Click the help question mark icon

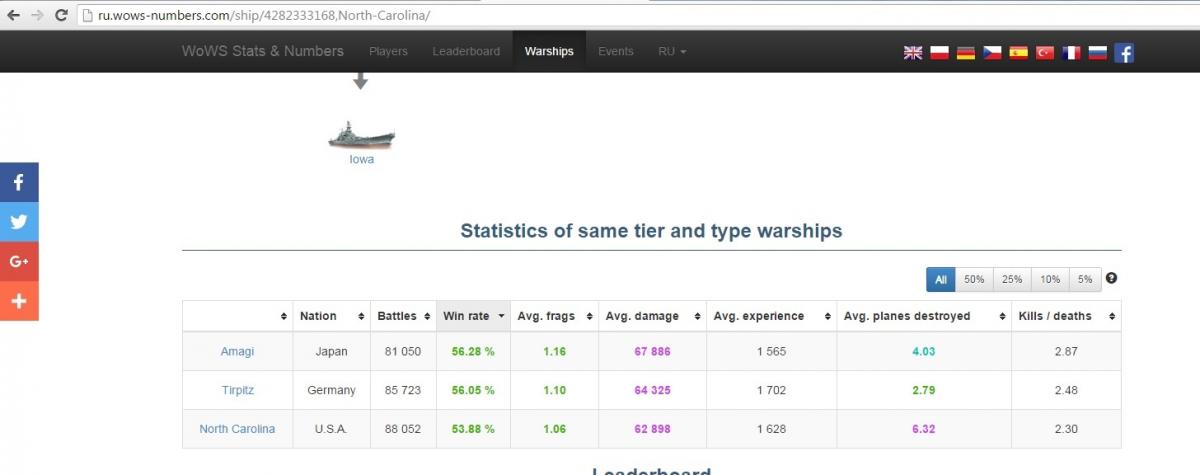point(1112,279)
